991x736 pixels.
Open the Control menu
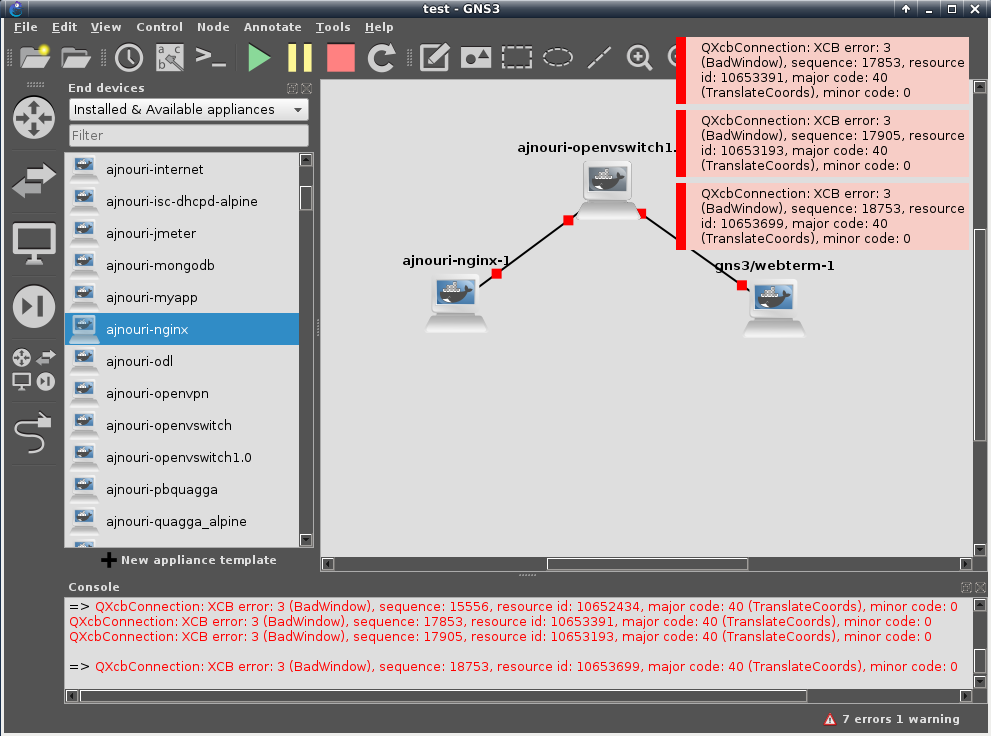point(159,27)
